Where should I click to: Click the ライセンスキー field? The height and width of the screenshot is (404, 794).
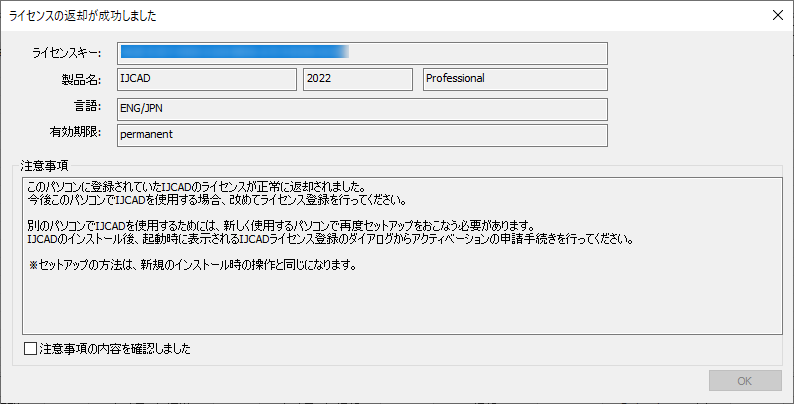pyautogui.click(x=362, y=53)
